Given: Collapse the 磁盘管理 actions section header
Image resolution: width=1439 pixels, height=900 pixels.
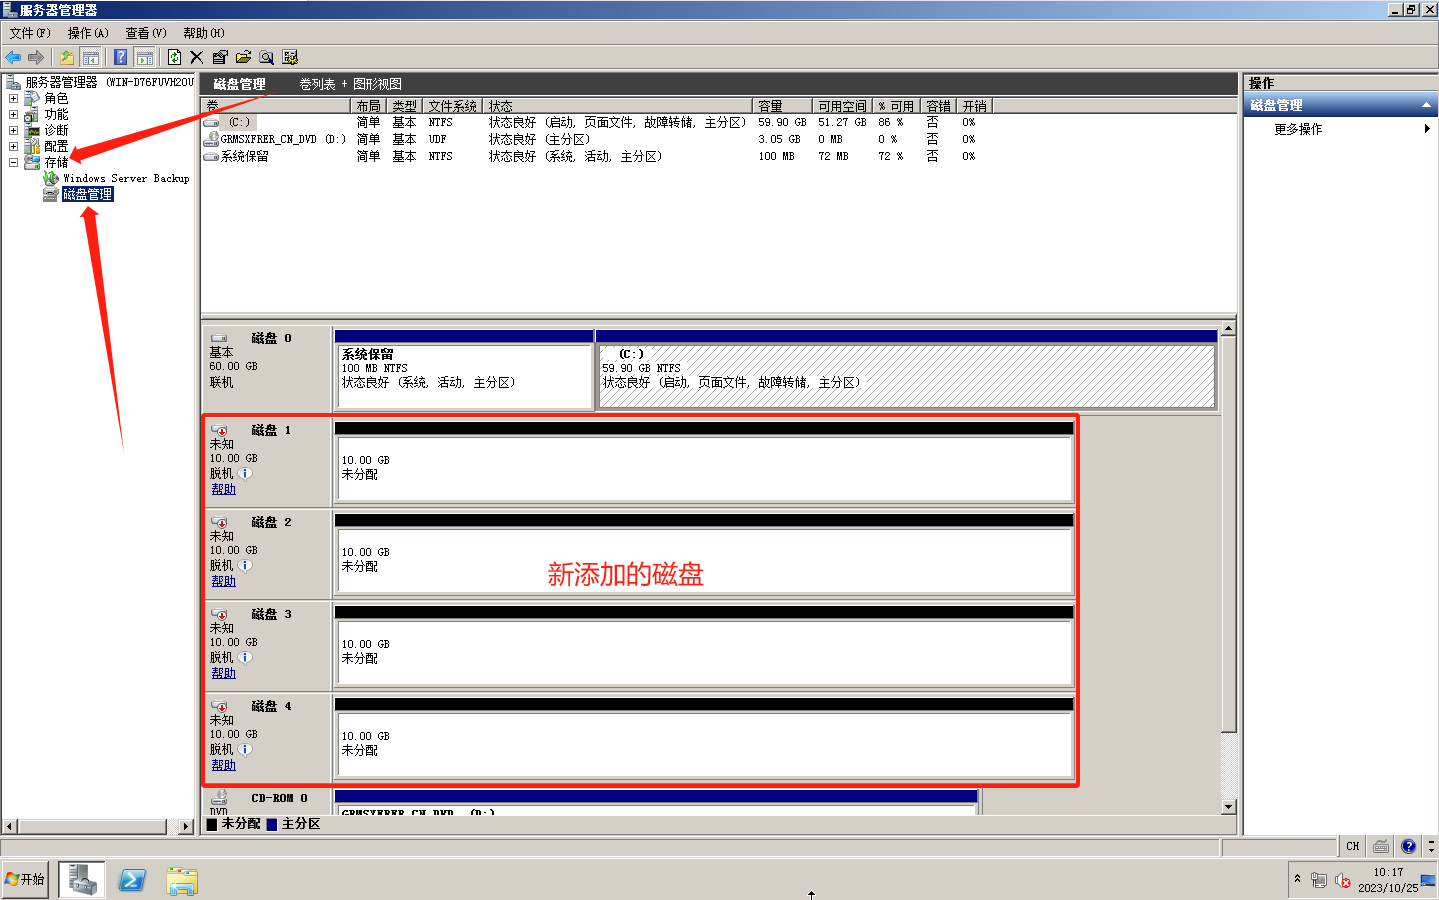Looking at the screenshot, I should pos(1340,105).
